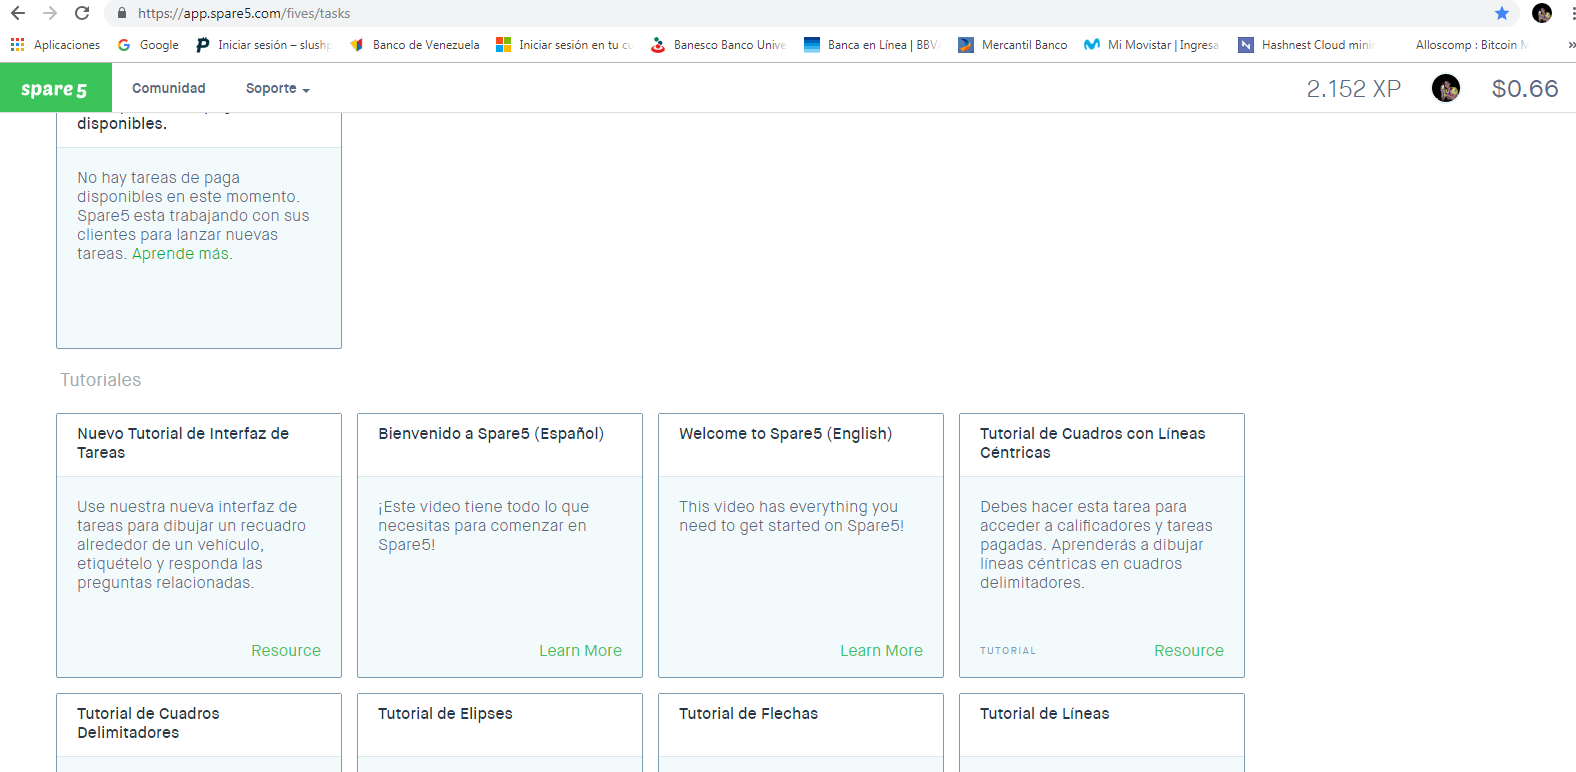Image resolution: width=1576 pixels, height=772 pixels.
Task: Open the Comunidad menu item
Action: pyautogui.click(x=169, y=88)
